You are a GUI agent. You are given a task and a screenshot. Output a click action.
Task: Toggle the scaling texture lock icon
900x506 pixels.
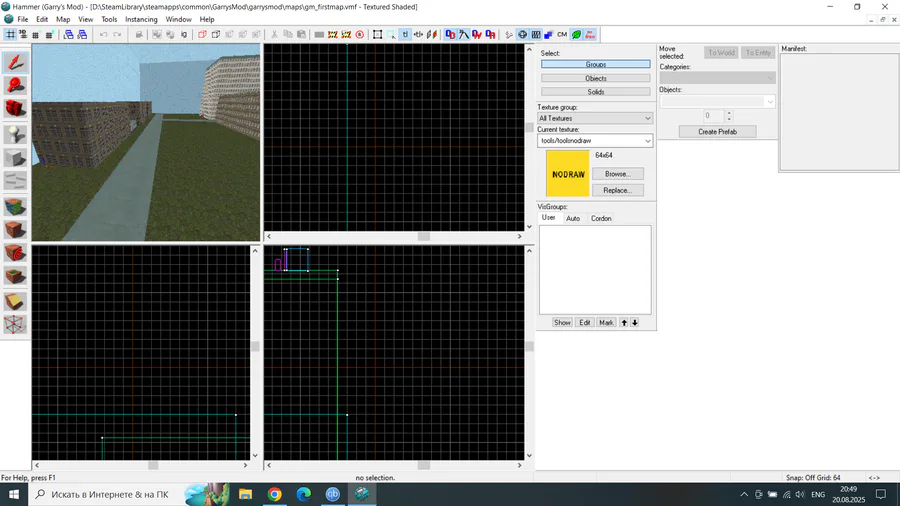click(x=418, y=34)
